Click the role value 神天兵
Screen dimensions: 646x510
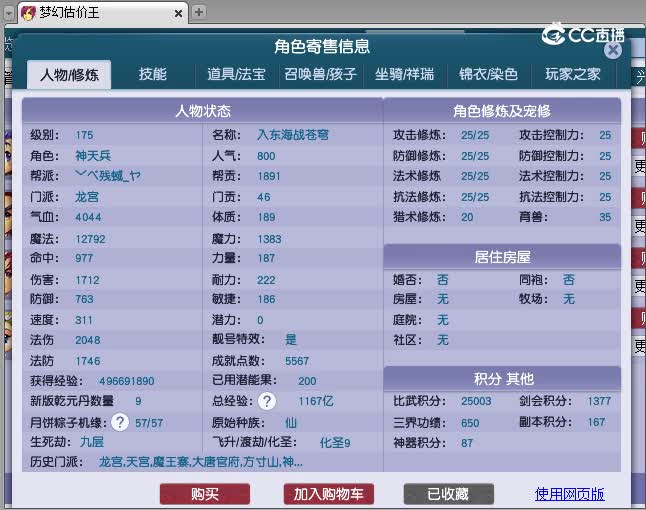tap(93, 156)
